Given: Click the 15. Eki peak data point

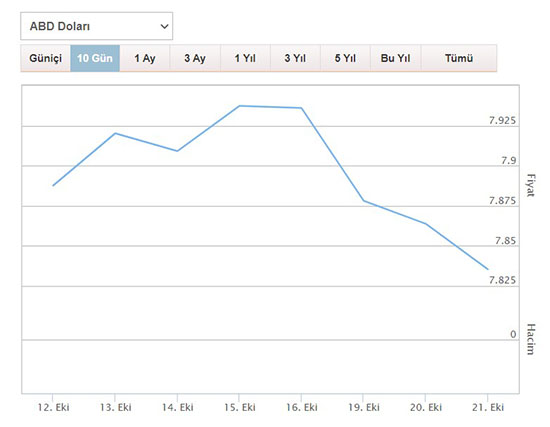Looking at the screenshot, I should tap(240, 106).
